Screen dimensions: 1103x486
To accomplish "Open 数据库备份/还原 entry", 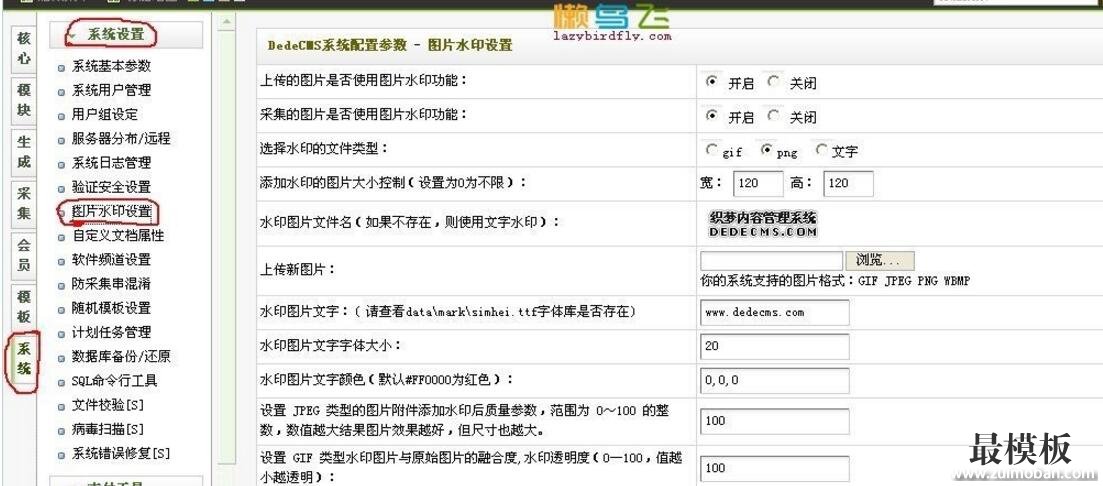I will 121,357.
